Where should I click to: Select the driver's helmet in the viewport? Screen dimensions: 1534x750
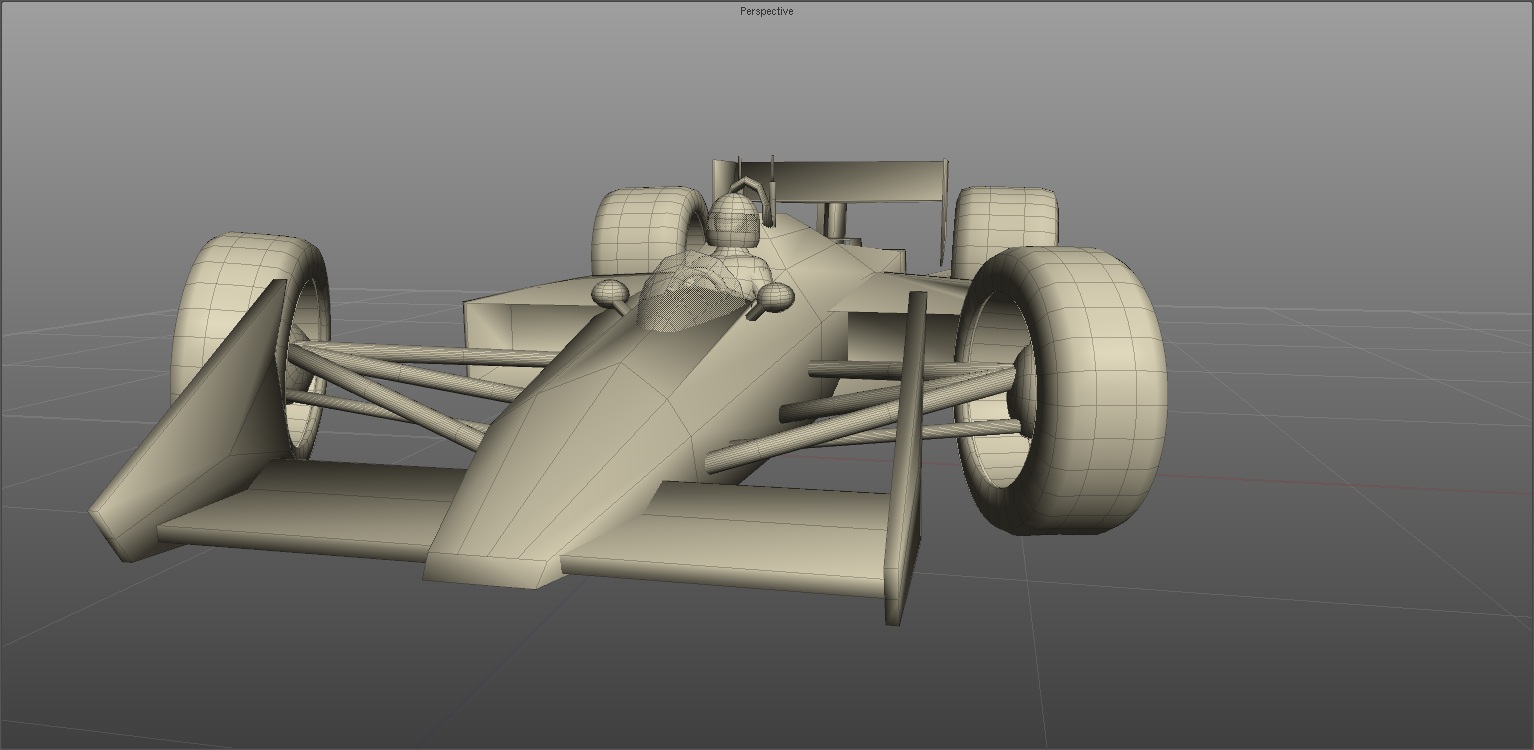tap(733, 221)
